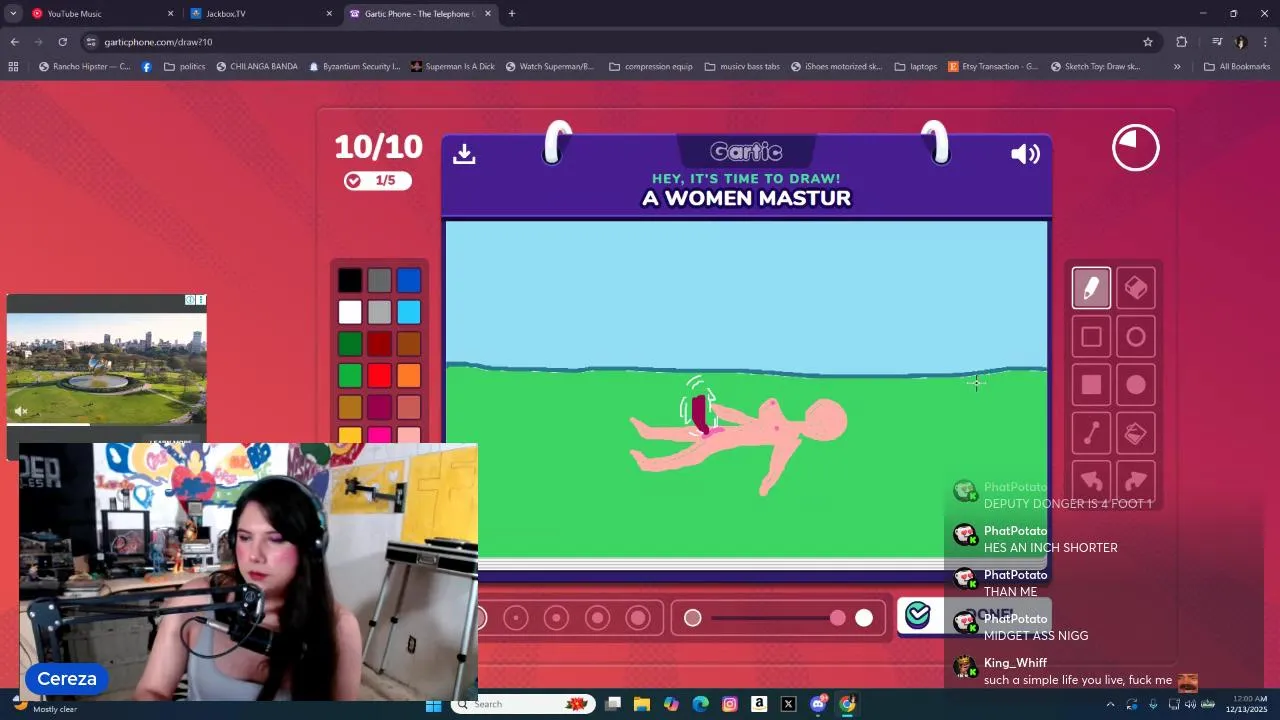1280x720 pixels.
Task: Adjust the opacity slider handle
Action: tap(838, 618)
